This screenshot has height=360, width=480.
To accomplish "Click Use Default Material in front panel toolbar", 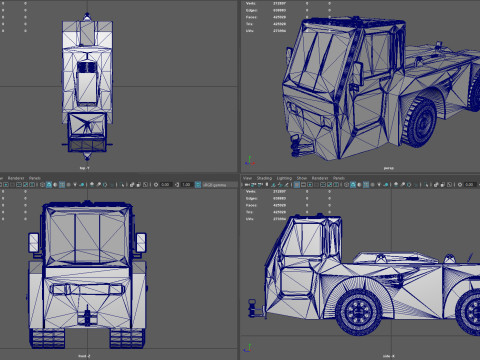I will (55, 185).
